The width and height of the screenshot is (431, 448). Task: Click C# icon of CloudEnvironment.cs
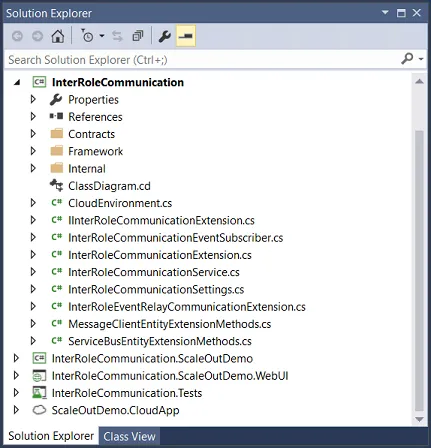click(57, 202)
